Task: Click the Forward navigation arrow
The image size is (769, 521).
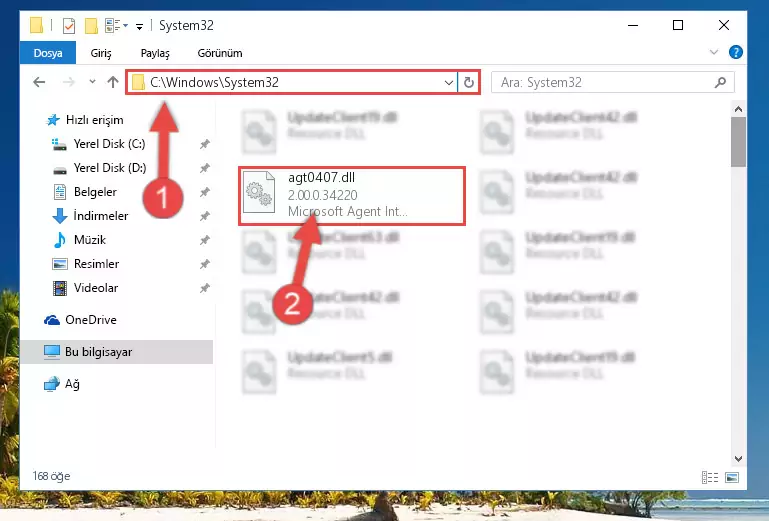Action: [x=69, y=82]
